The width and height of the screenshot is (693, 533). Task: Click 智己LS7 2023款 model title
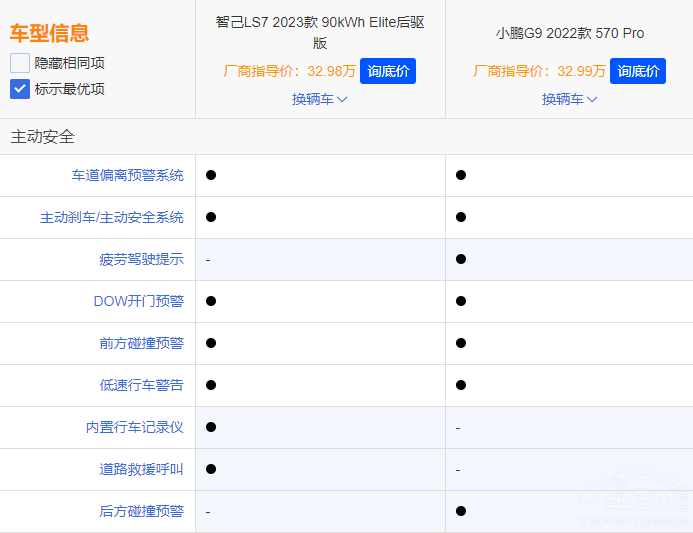pyautogui.click(x=320, y=32)
